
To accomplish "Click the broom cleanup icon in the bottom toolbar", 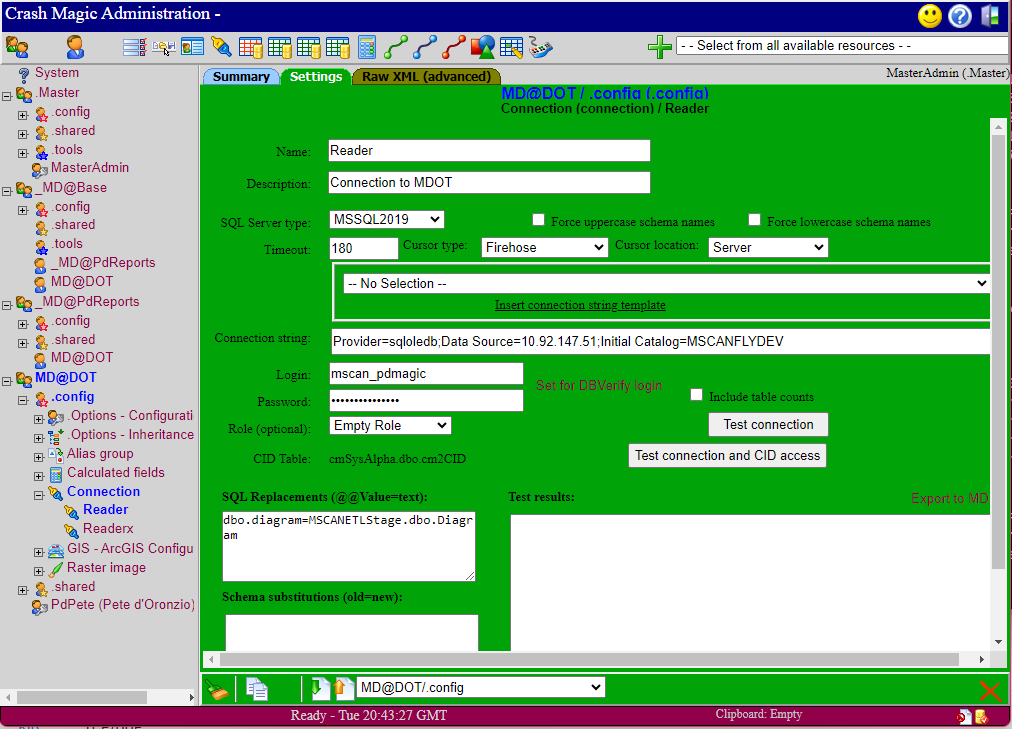I will tap(218, 689).
